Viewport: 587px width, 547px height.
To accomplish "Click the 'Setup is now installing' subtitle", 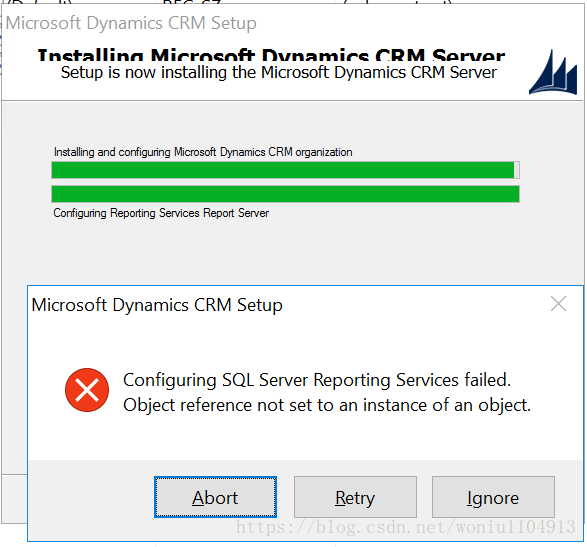I will click(279, 72).
